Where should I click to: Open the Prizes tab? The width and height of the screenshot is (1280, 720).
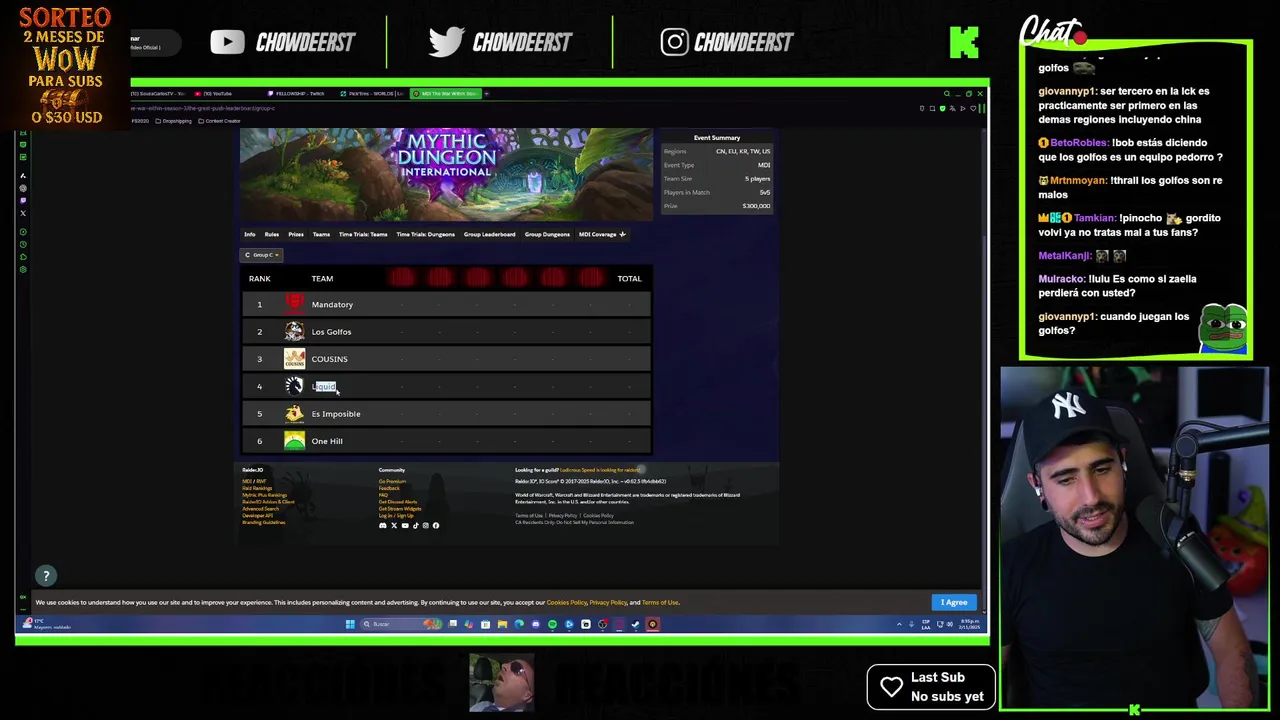pyautogui.click(x=296, y=234)
